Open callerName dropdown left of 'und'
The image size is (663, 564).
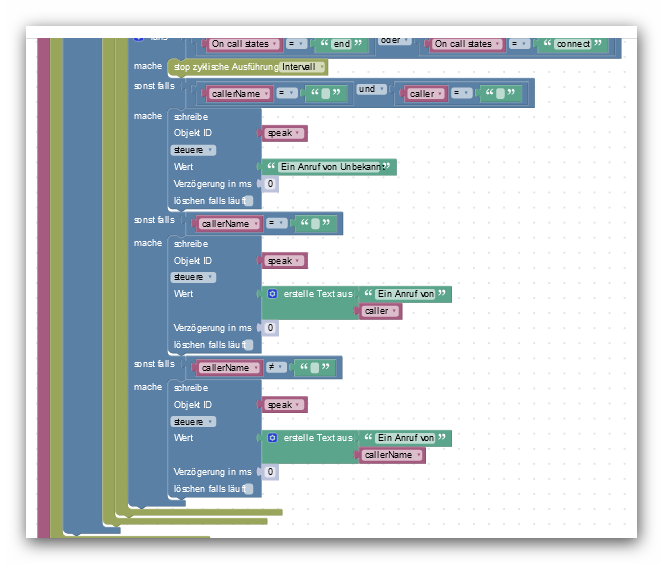(240, 94)
